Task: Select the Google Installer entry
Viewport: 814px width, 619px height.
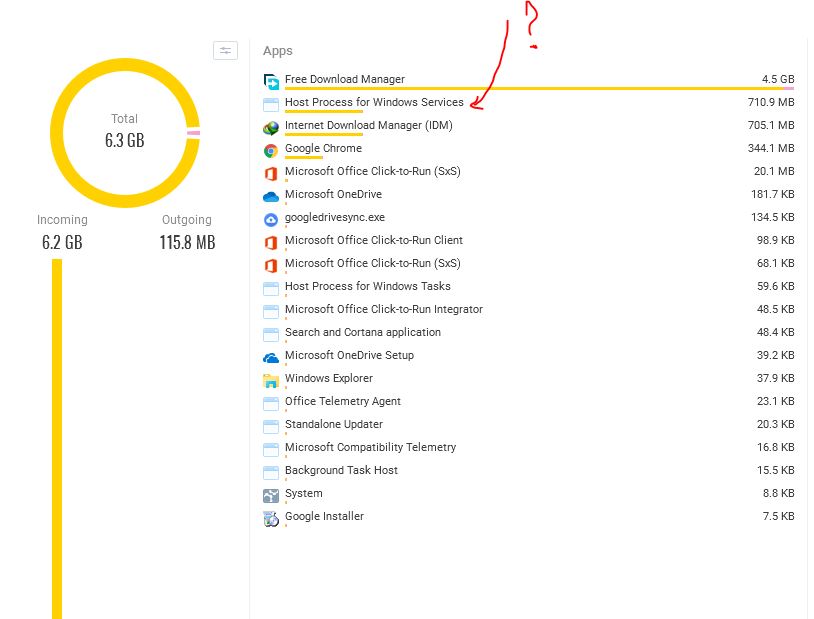Action: pyautogui.click(x=324, y=516)
